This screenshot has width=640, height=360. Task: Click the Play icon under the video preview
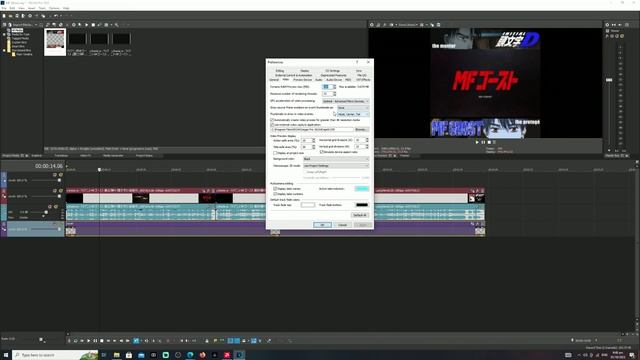[477, 142]
